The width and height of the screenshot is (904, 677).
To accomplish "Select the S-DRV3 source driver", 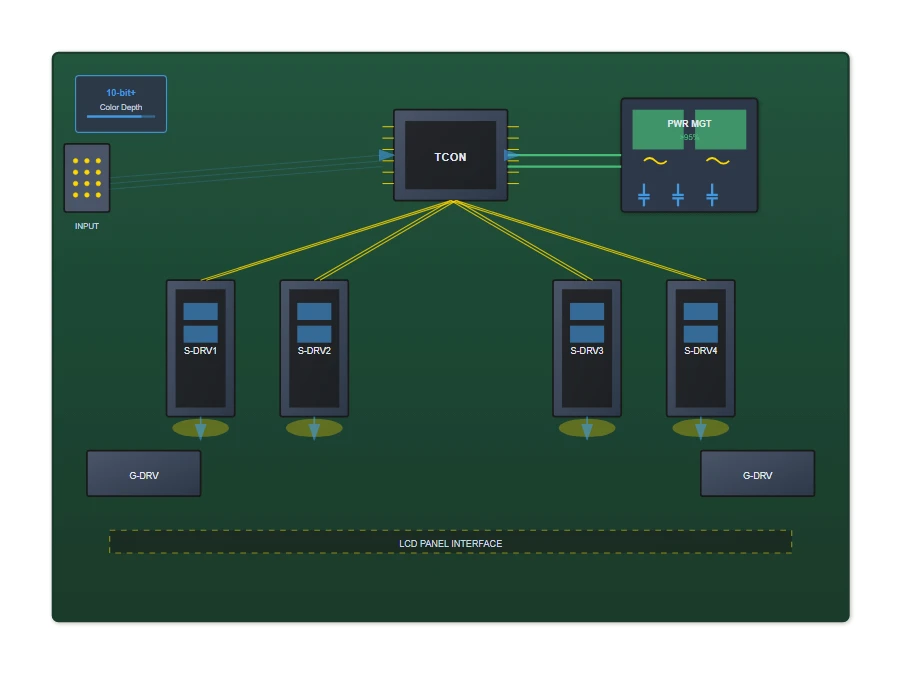I will (587, 348).
